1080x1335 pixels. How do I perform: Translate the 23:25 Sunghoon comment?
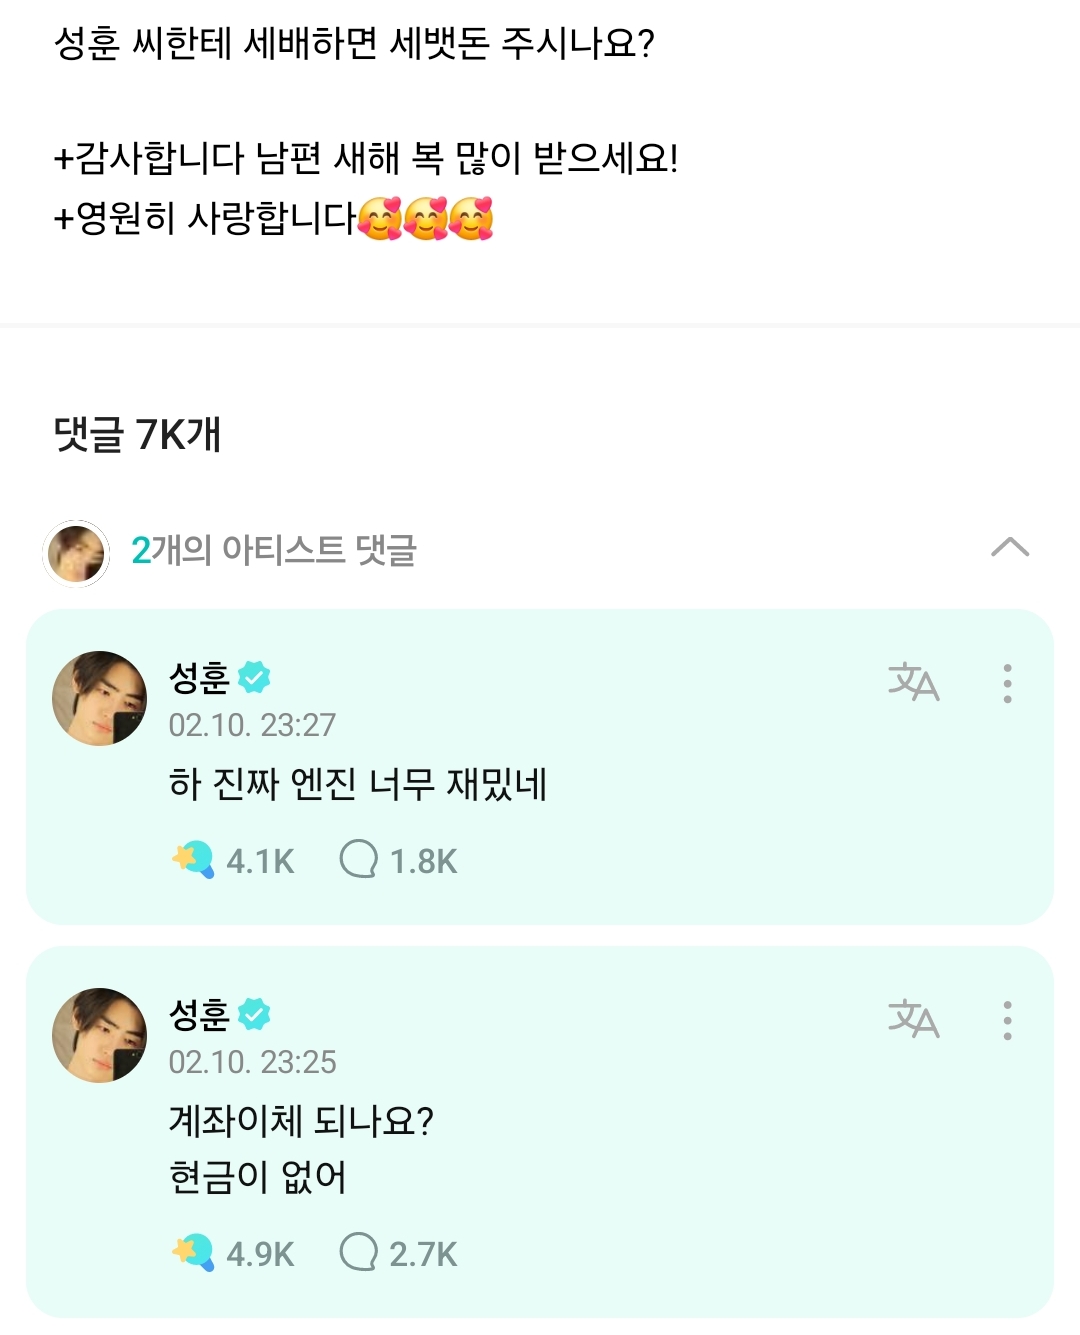point(913,1019)
